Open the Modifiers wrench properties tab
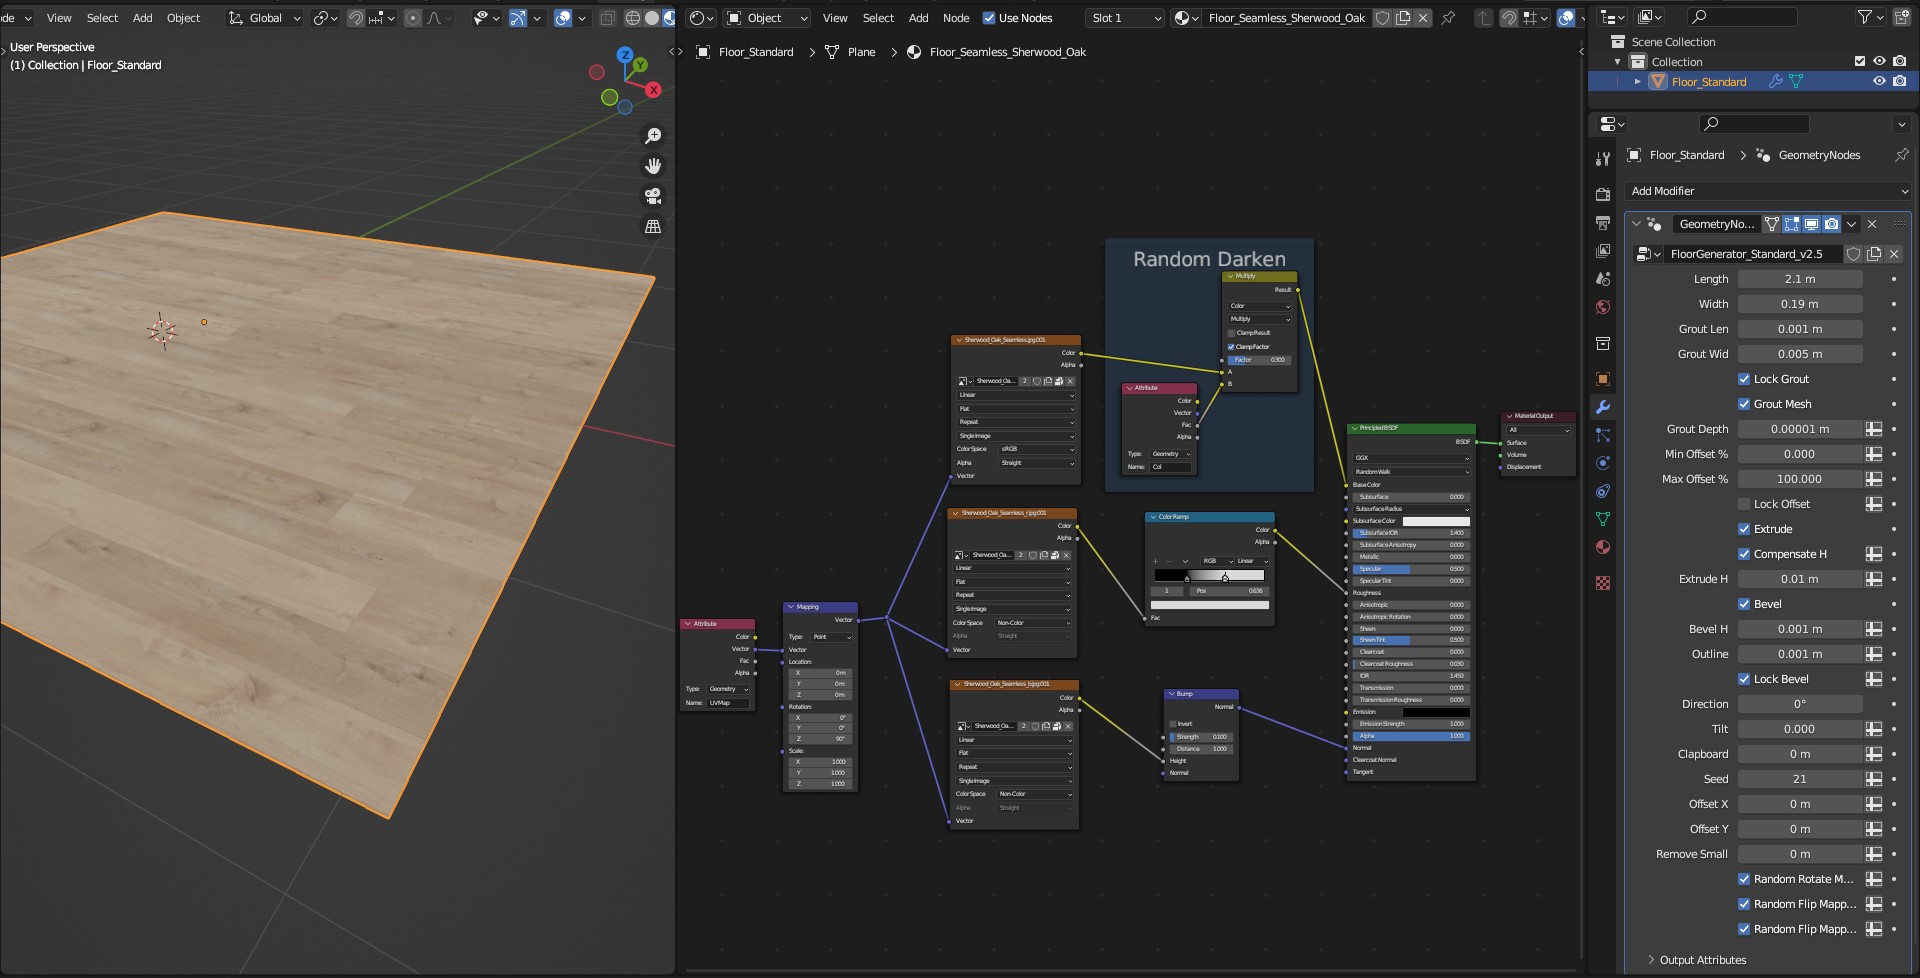 1603,407
